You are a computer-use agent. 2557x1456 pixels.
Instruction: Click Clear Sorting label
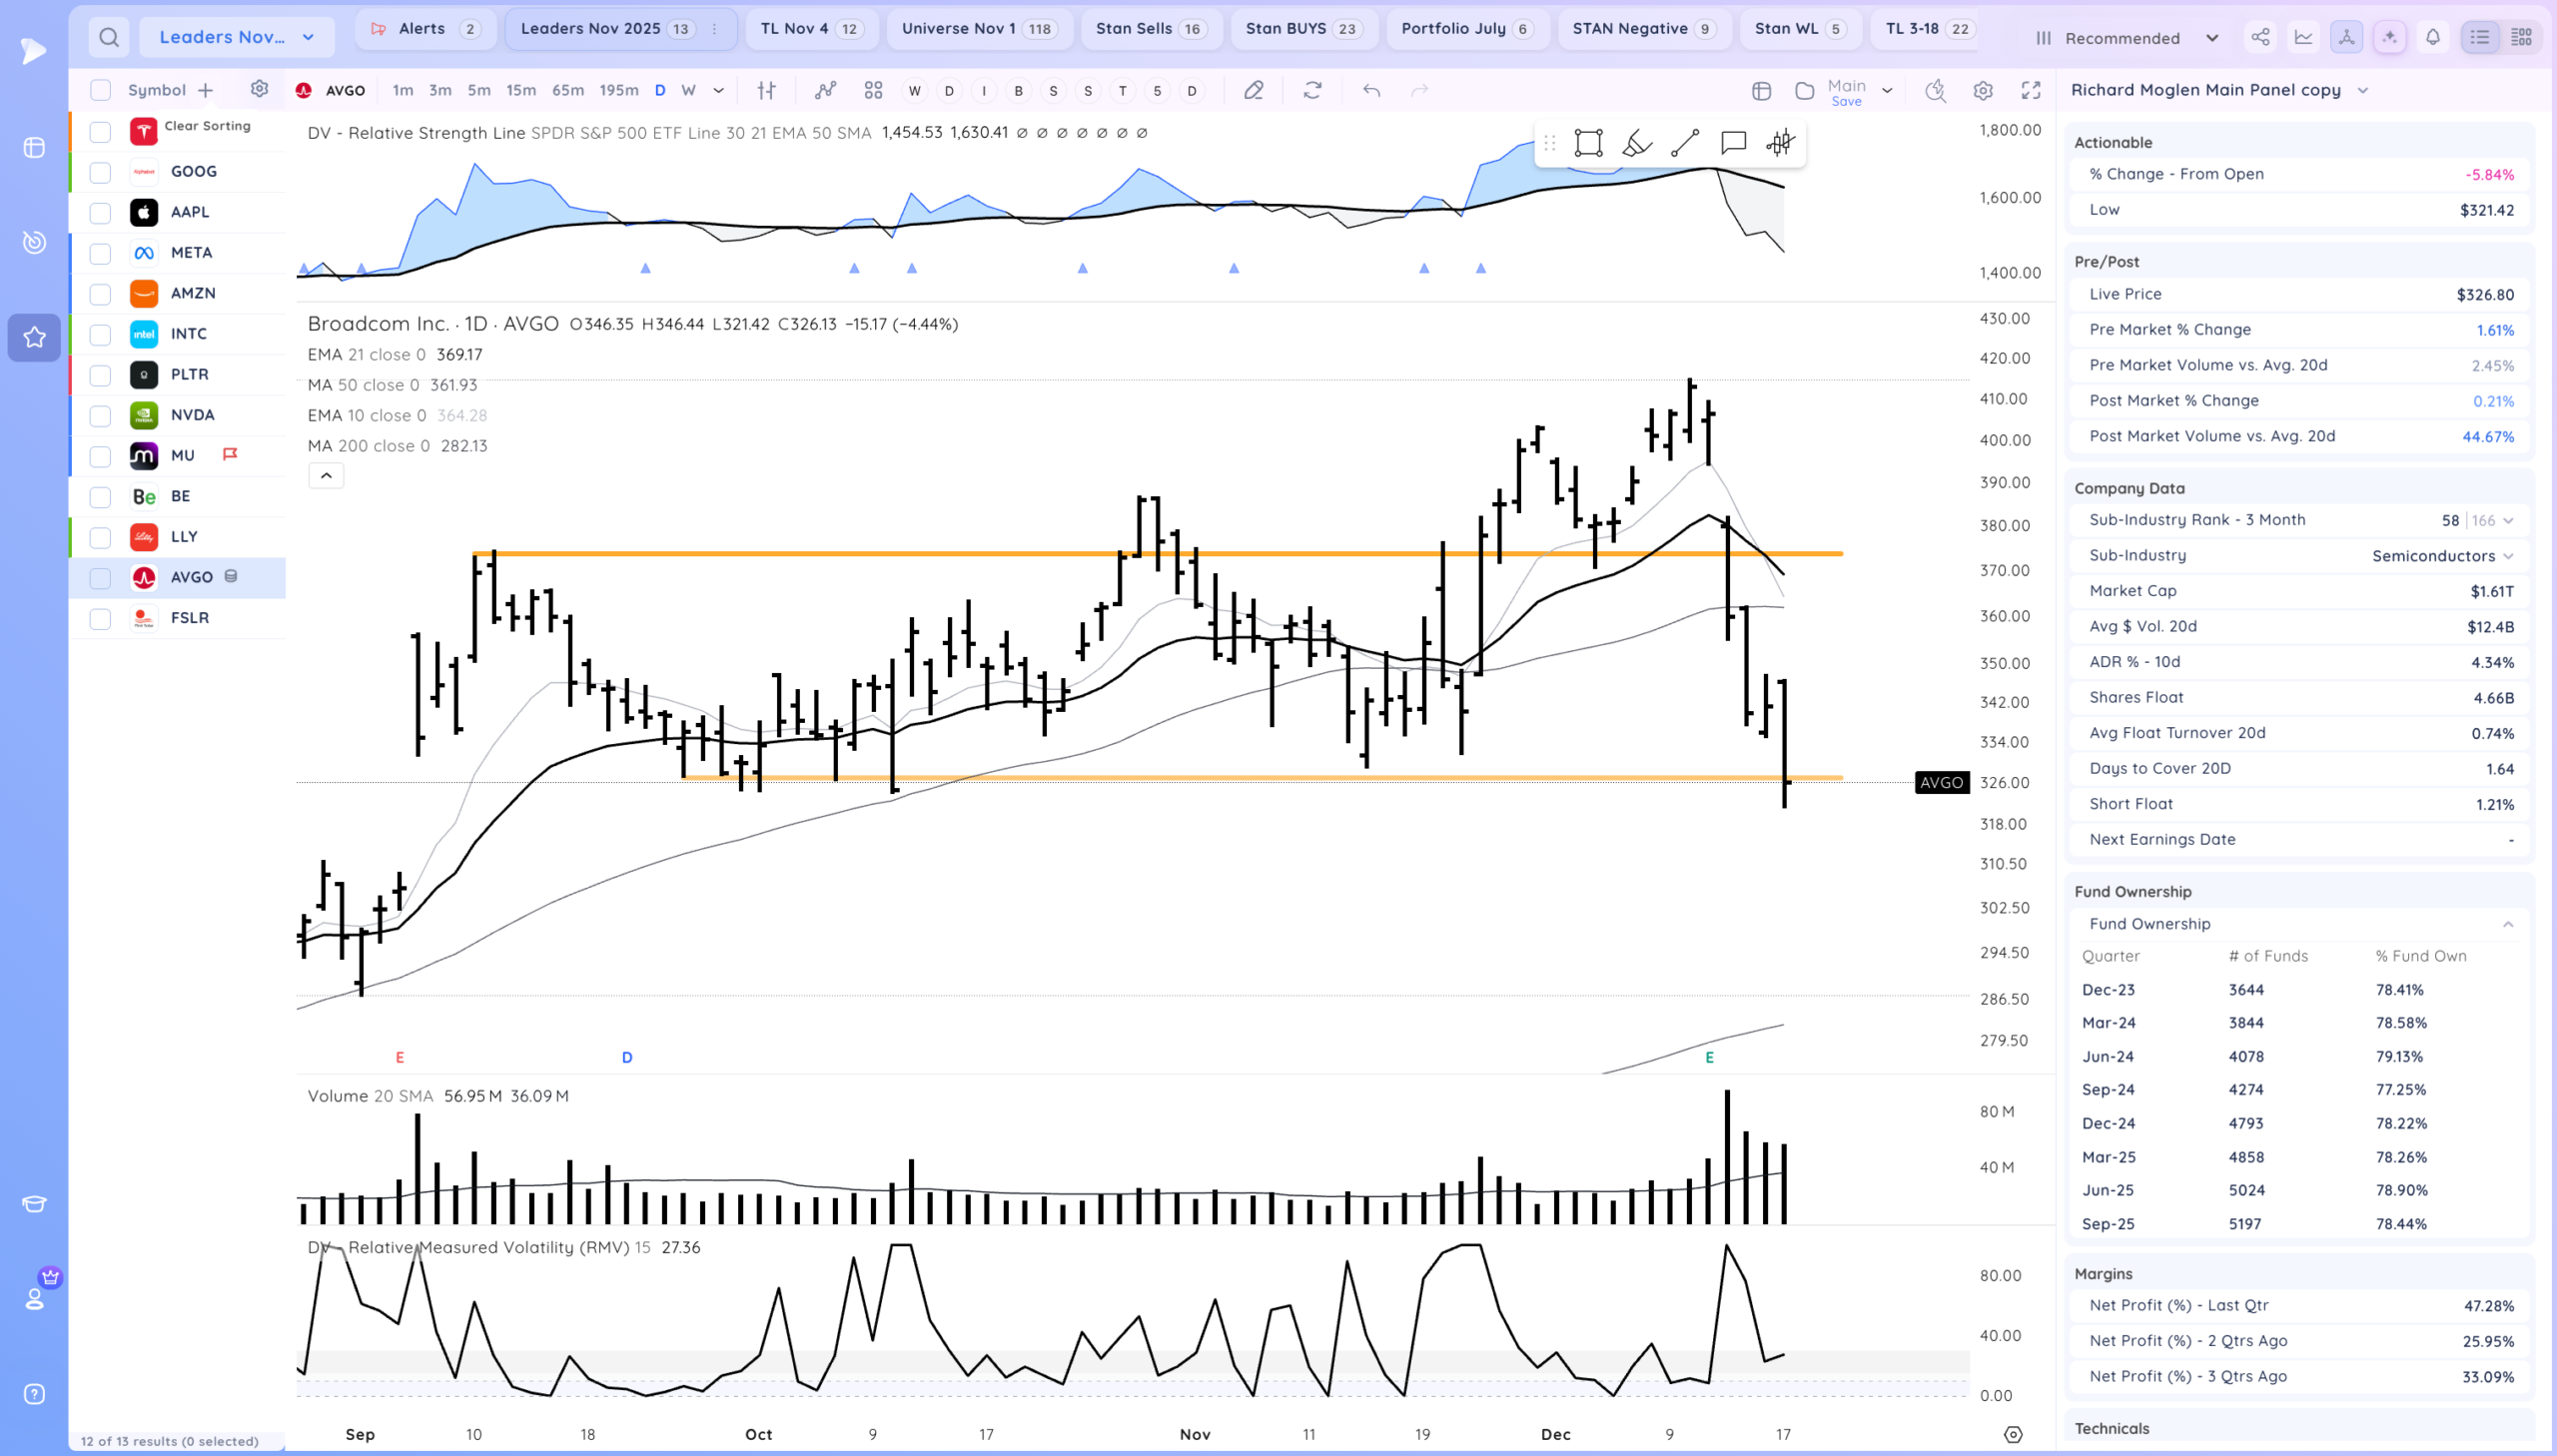point(207,126)
